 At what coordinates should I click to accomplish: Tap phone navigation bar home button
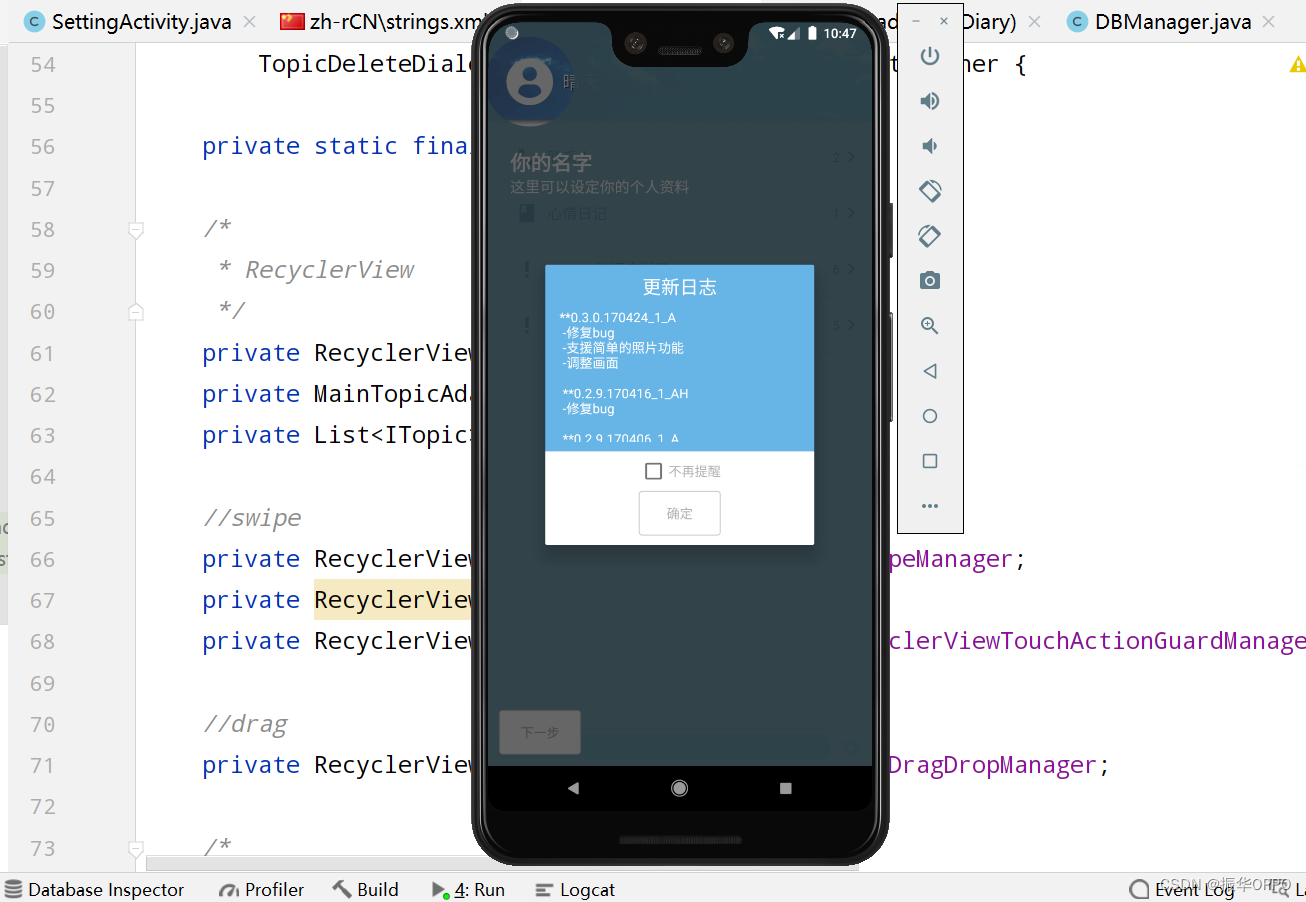pyautogui.click(x=680, y=788)
